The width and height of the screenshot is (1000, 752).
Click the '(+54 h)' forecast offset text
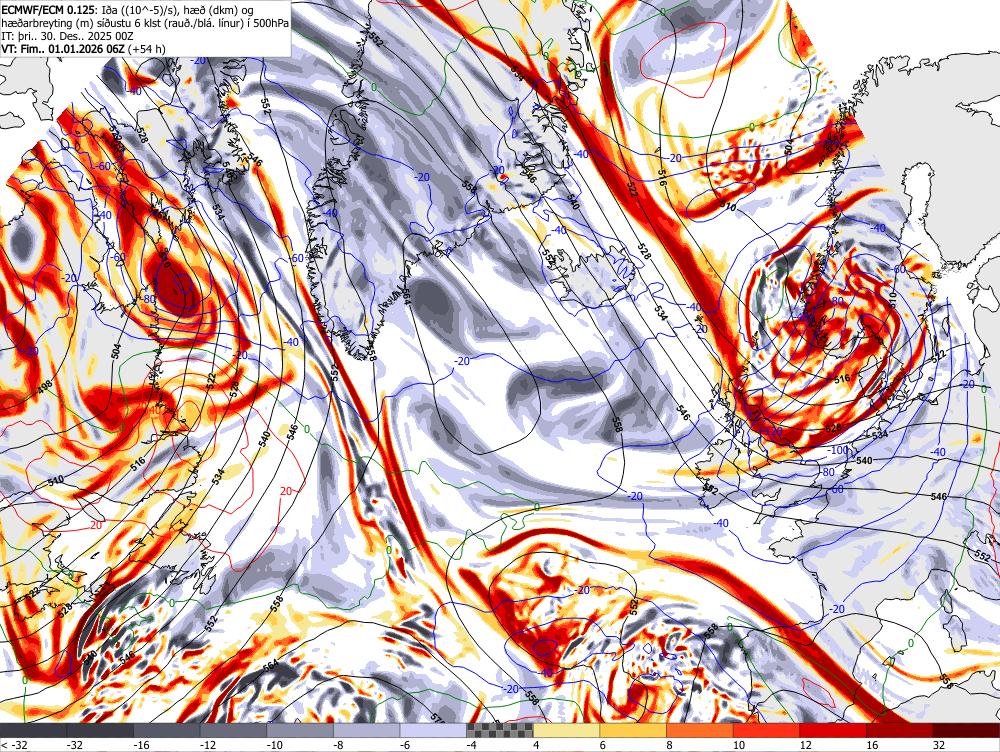(x=147, y=48)
